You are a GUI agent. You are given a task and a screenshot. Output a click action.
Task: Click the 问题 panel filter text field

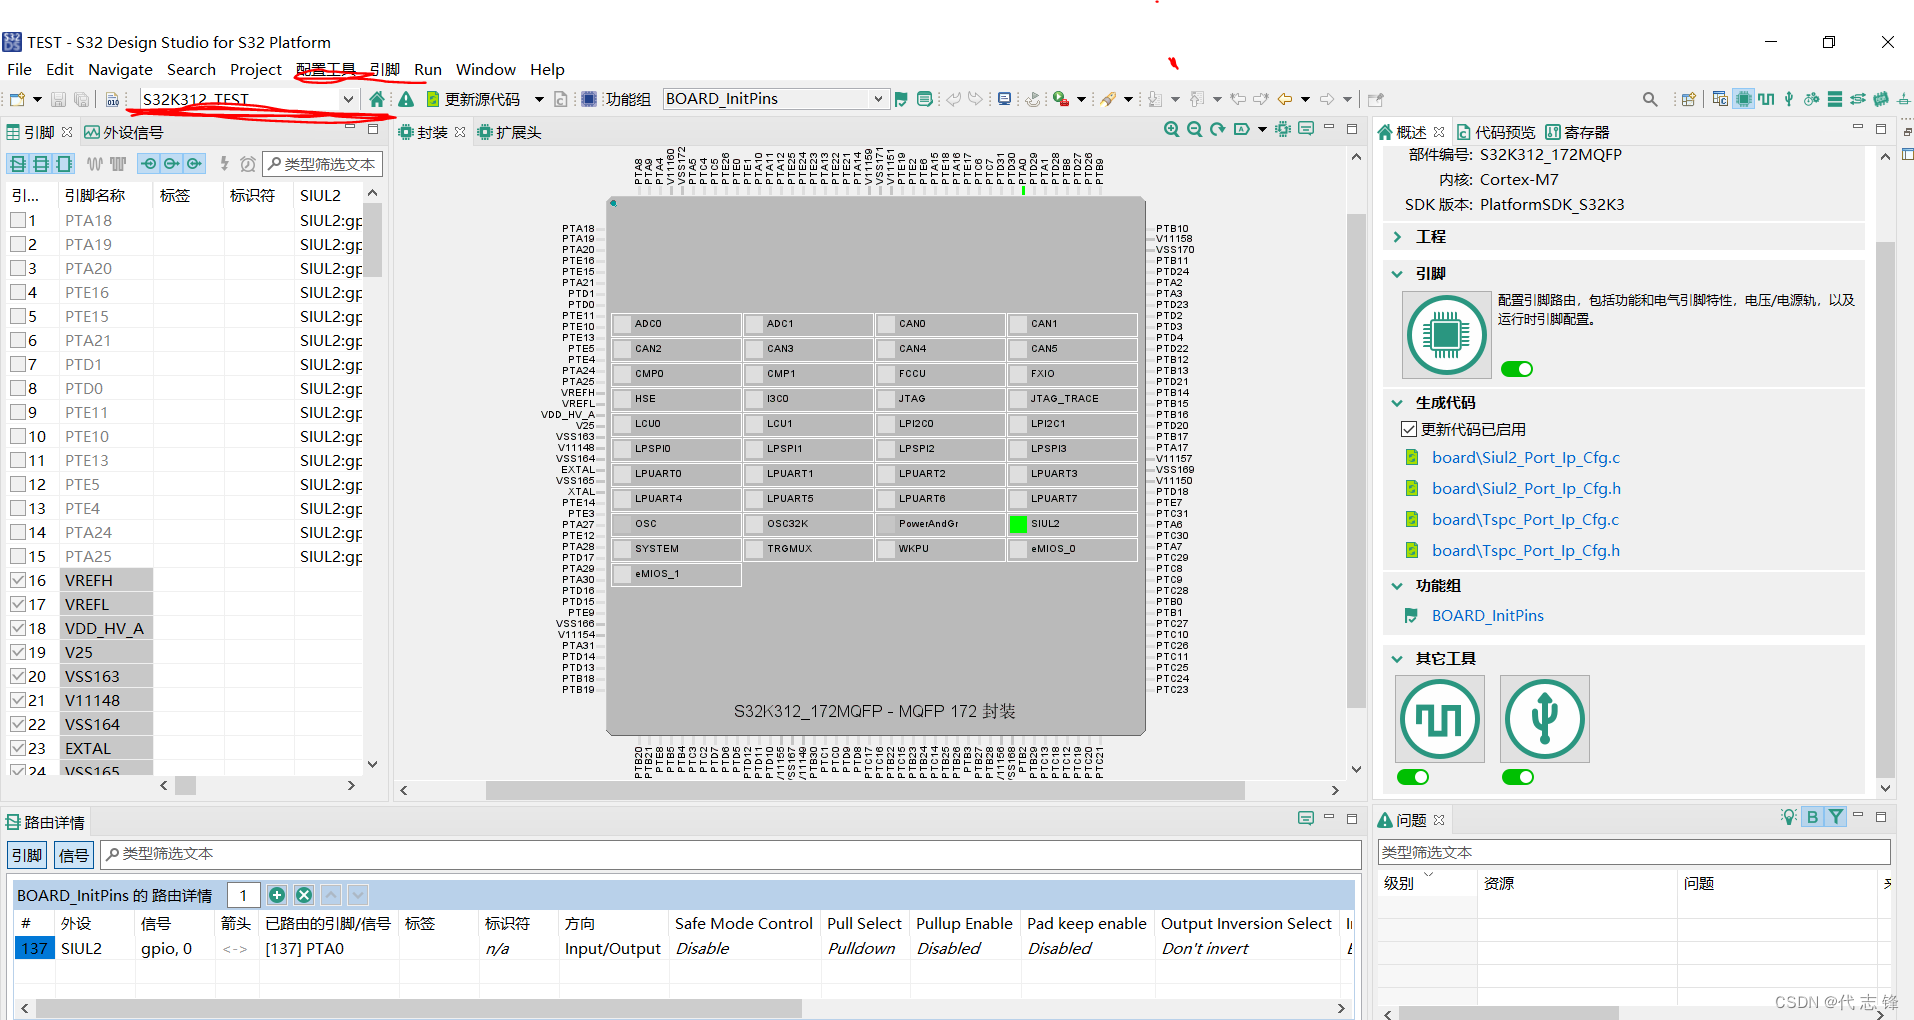point(1634,852)
